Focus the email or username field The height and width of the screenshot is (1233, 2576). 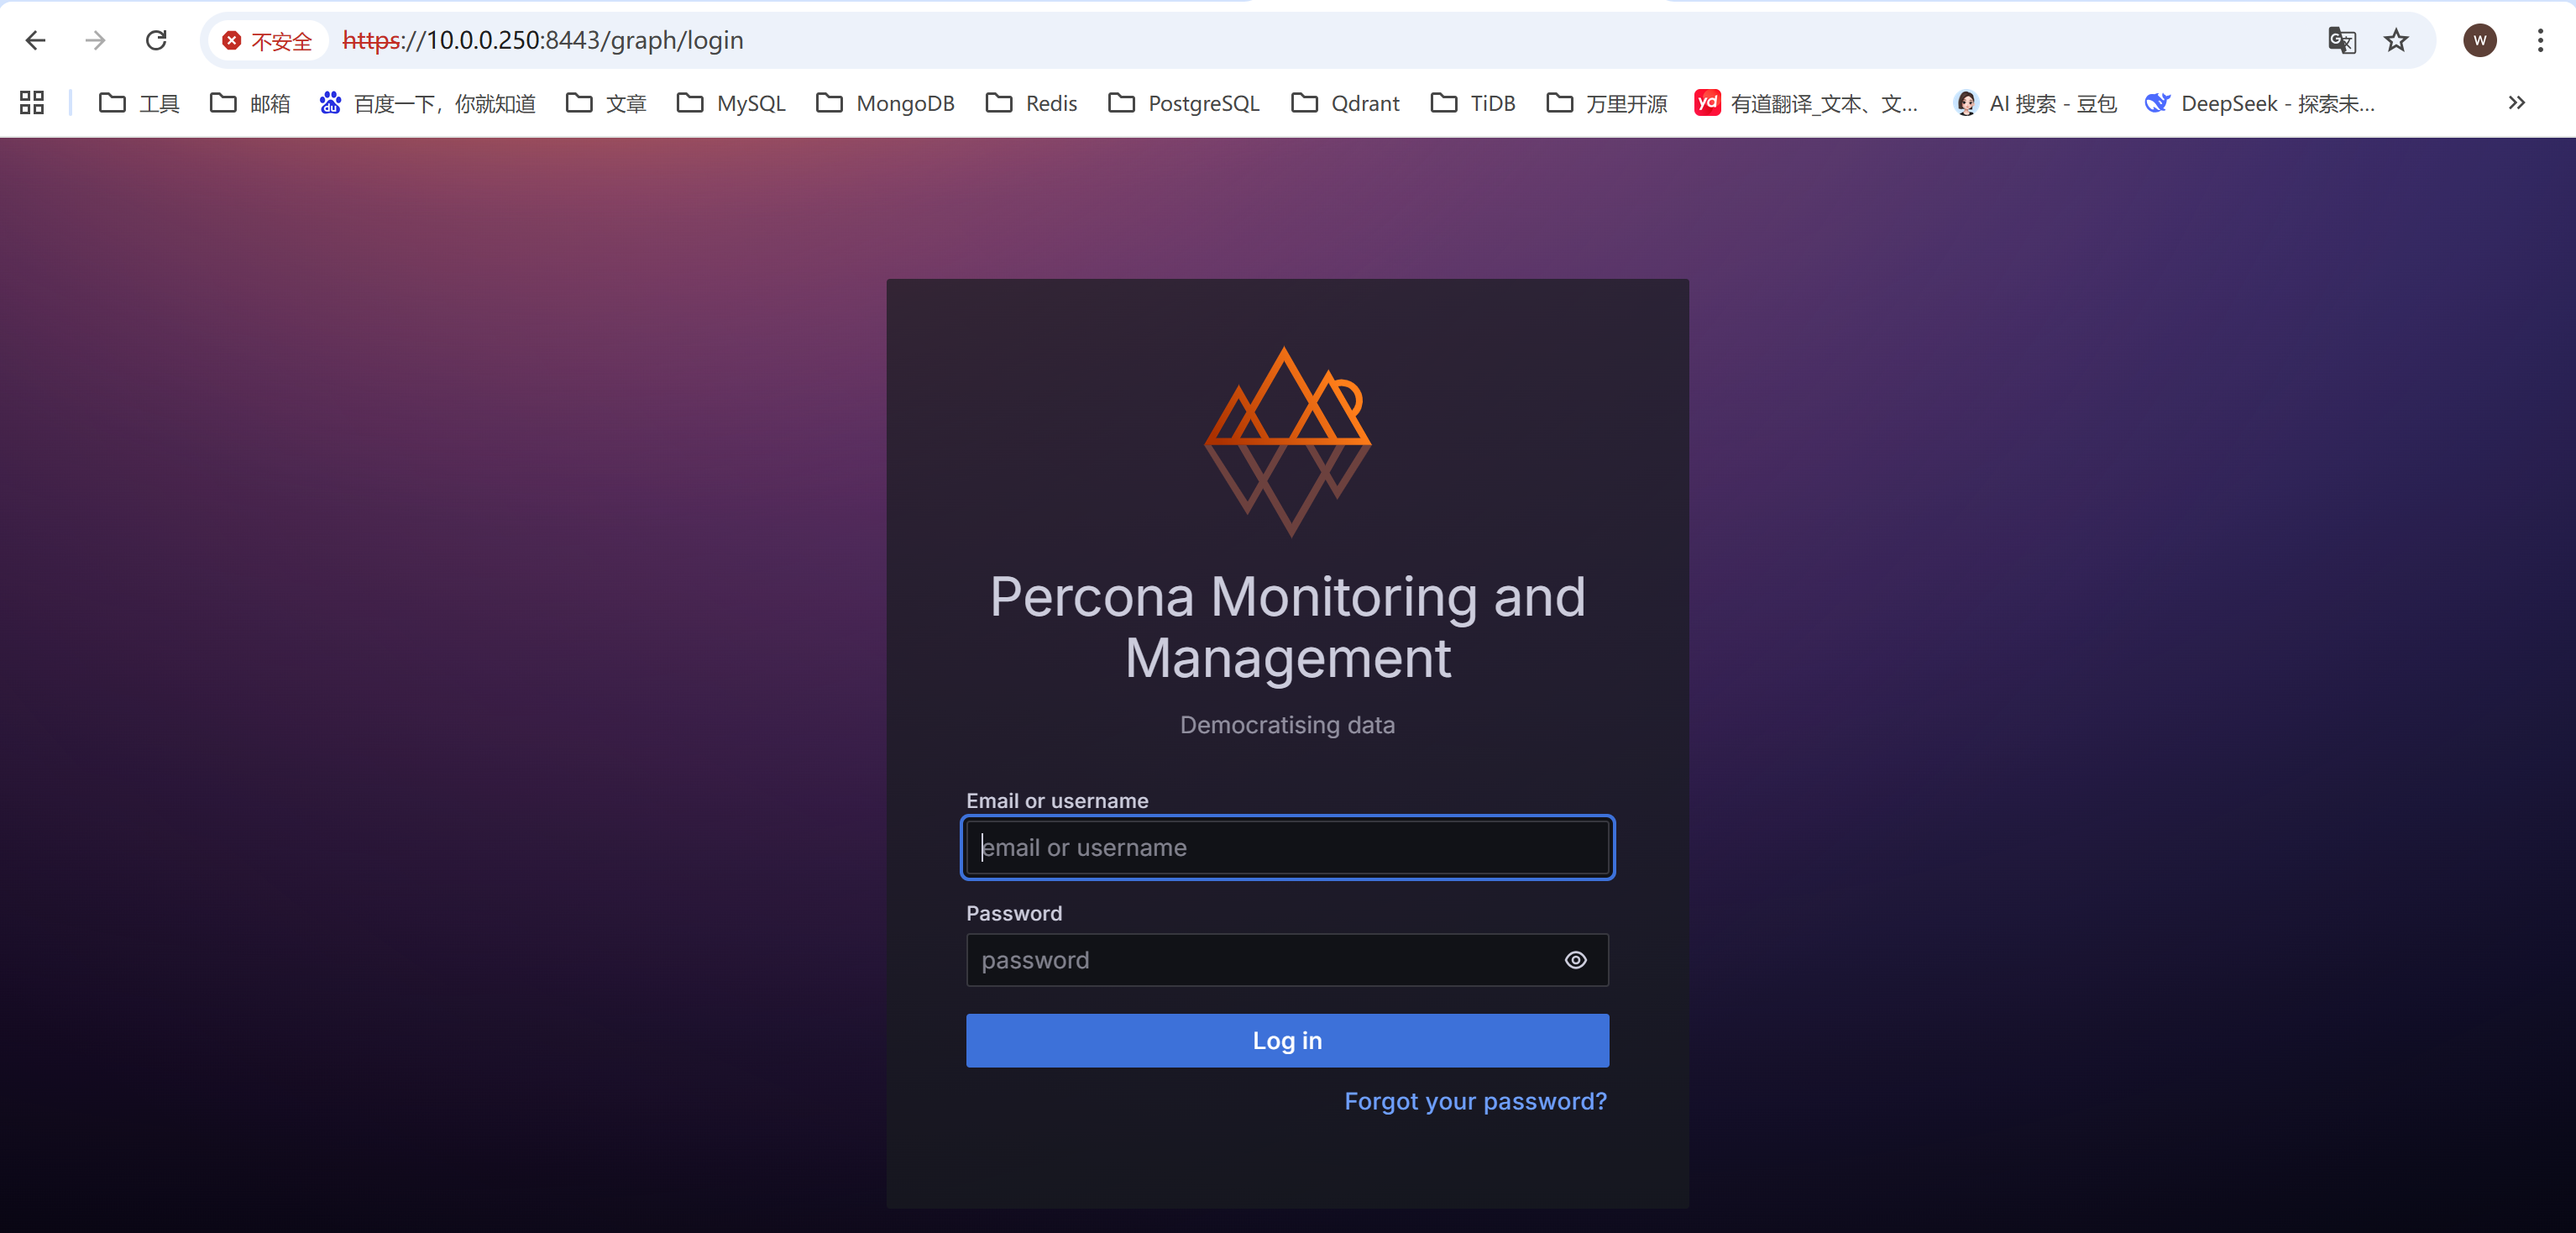(1287, 848)
